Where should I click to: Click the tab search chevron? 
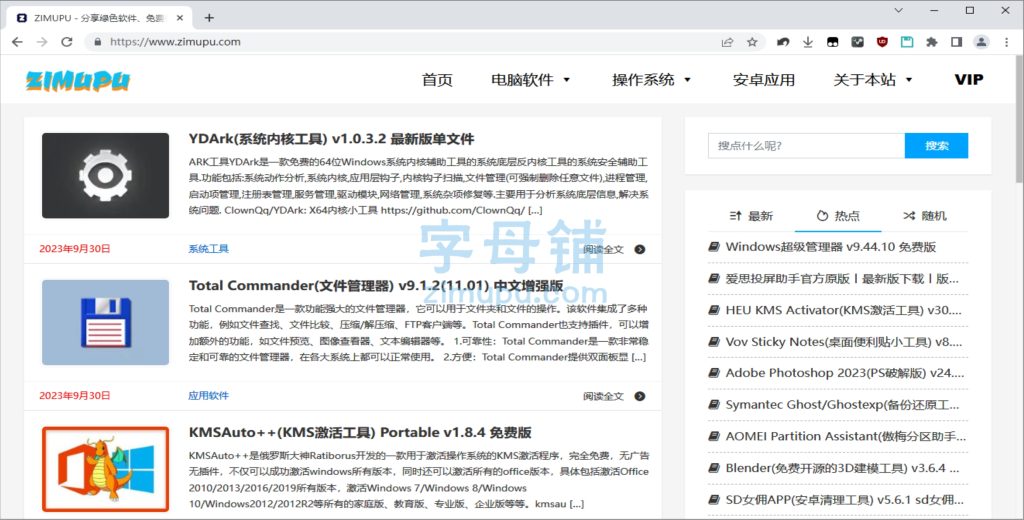899,10
